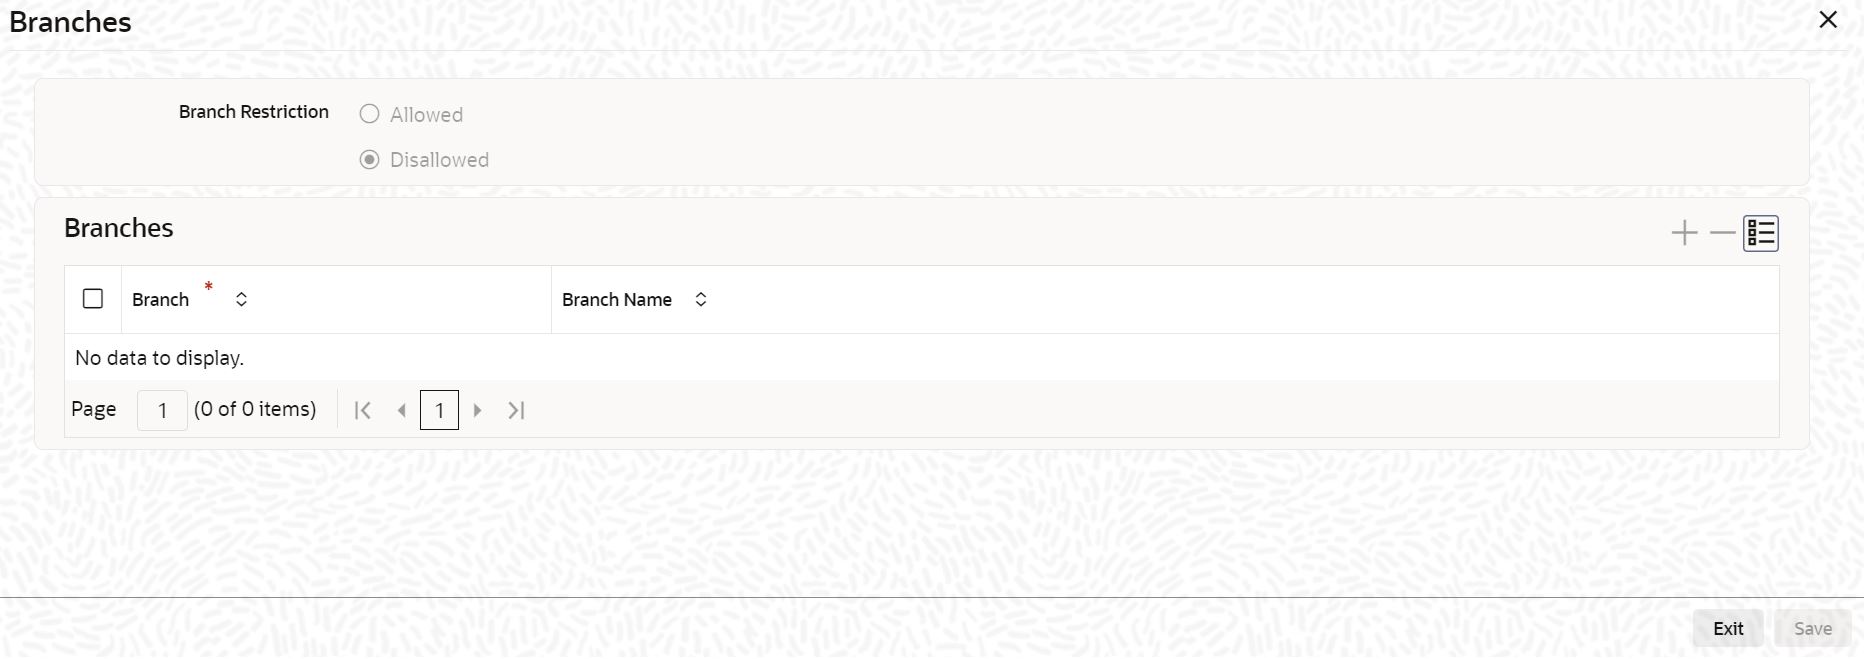Click the Branch column header

160,300
